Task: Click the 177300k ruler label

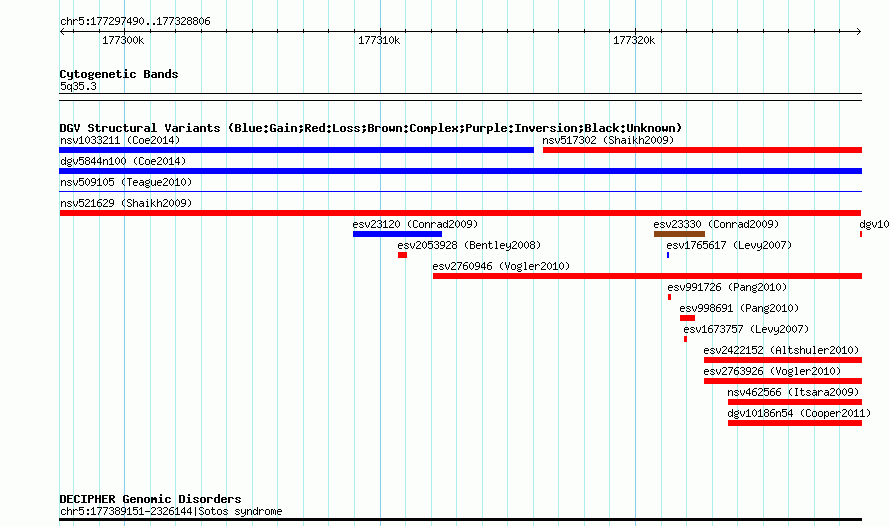Action: [123, 41]
